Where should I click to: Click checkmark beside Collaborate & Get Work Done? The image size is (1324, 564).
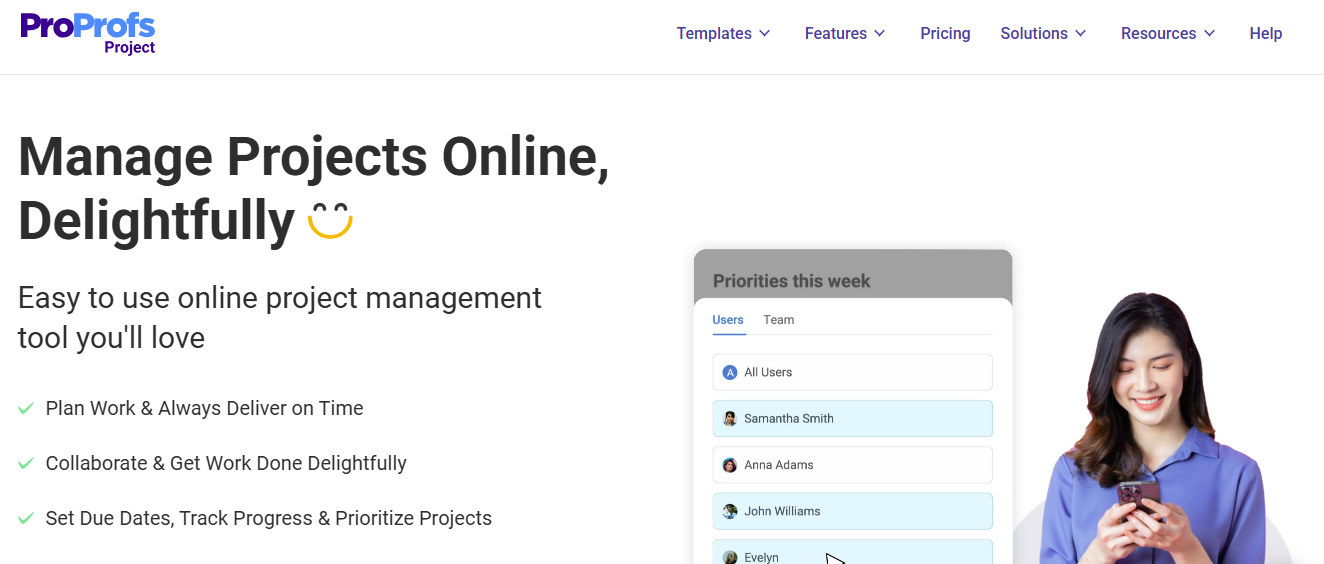26,463
